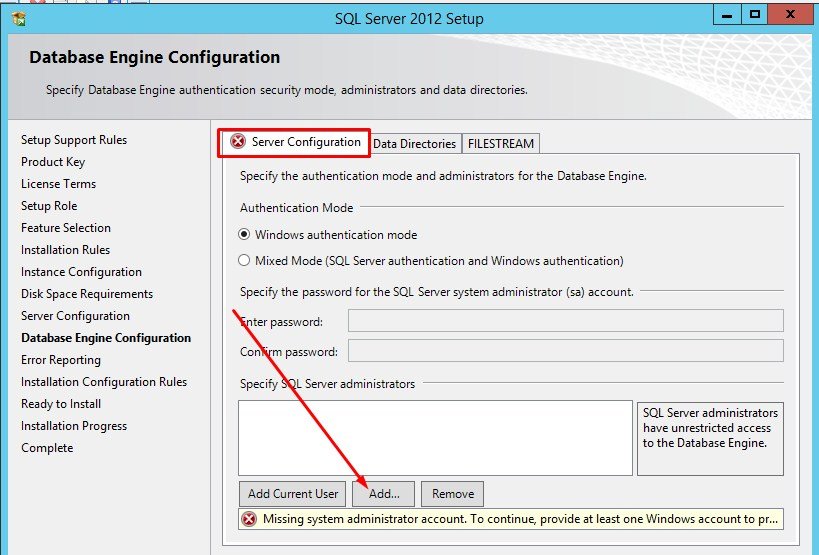Viewport: 819px width, 555px height.
Task: Click the SQL Server Setup title bar icon
Action: [x=19, y=19]
